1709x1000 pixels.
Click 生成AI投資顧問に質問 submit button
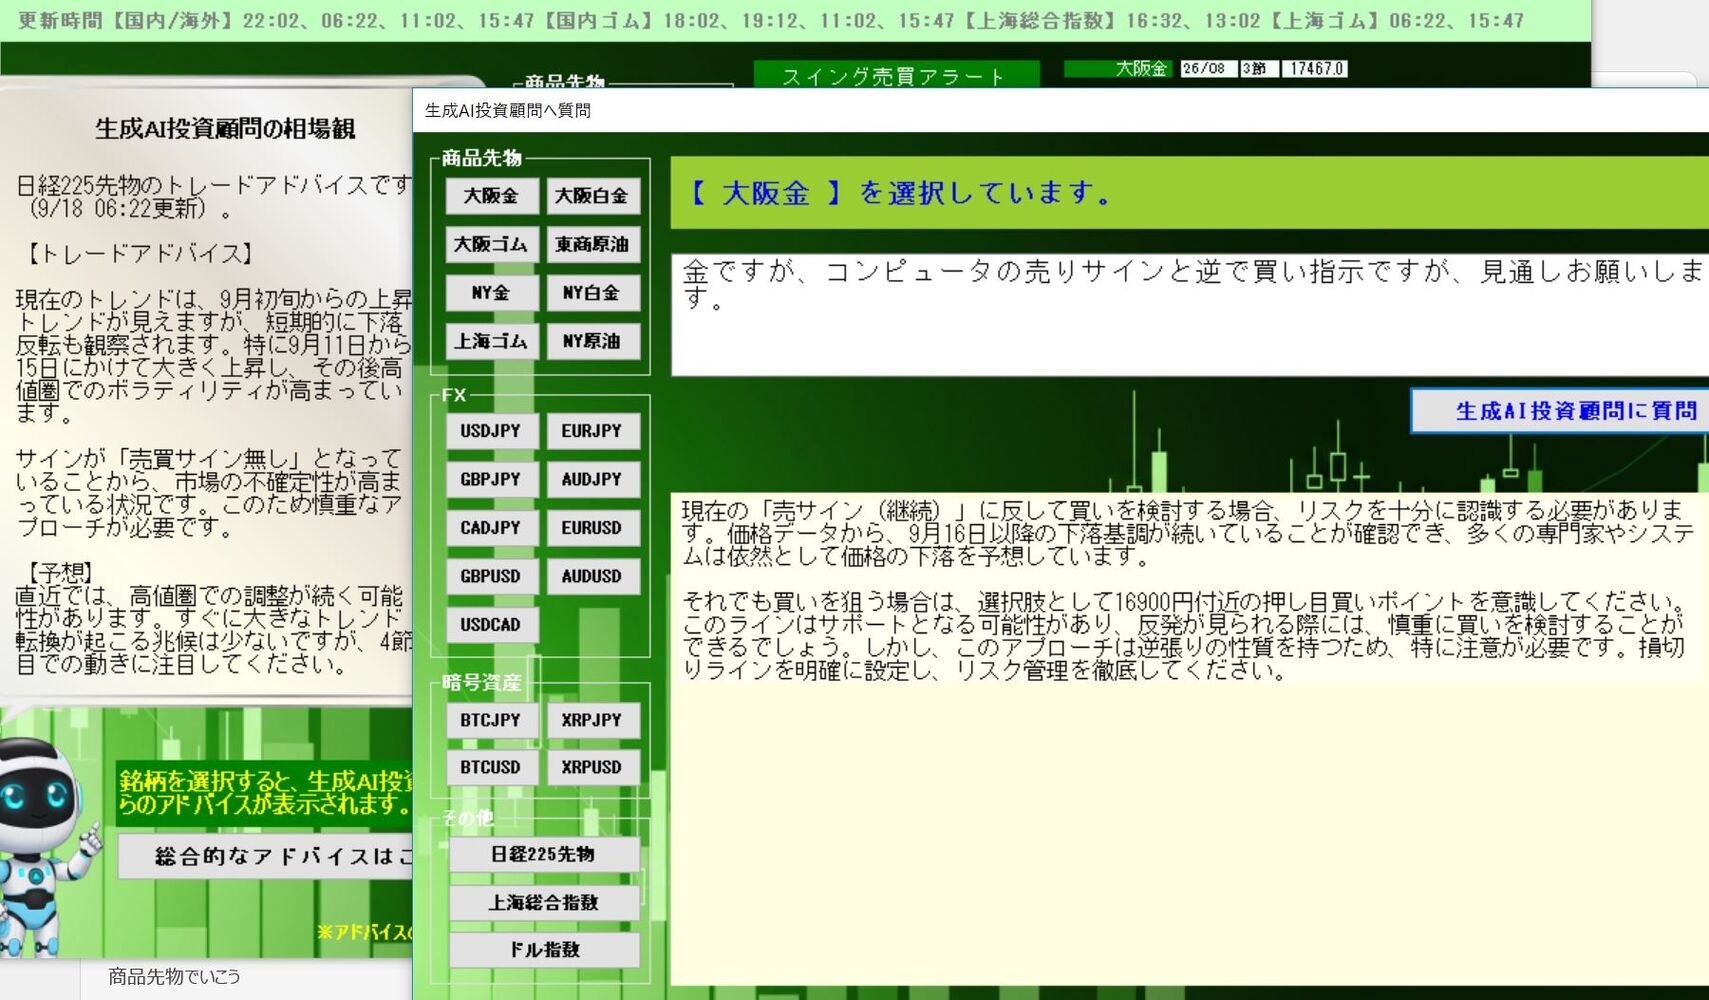coord(1560,411)
